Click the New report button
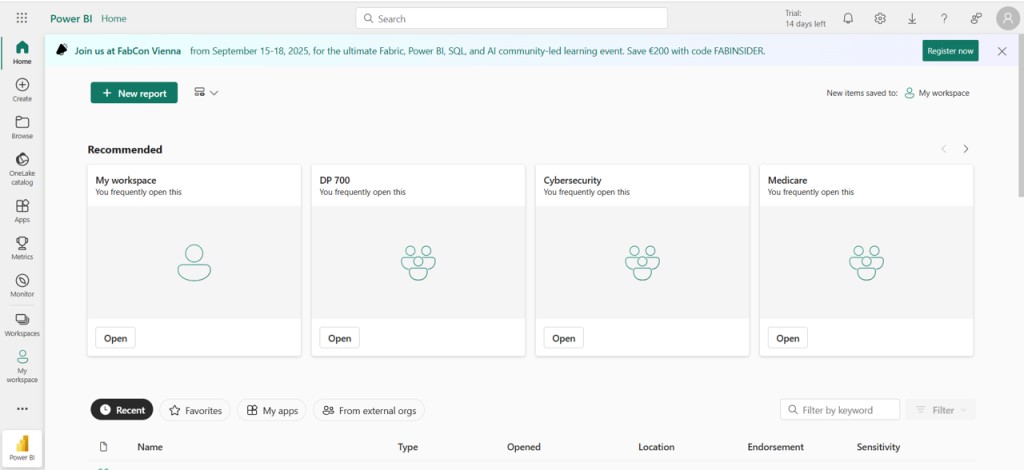Viewport: 1024px width, 470px height. tap(134, 93)
